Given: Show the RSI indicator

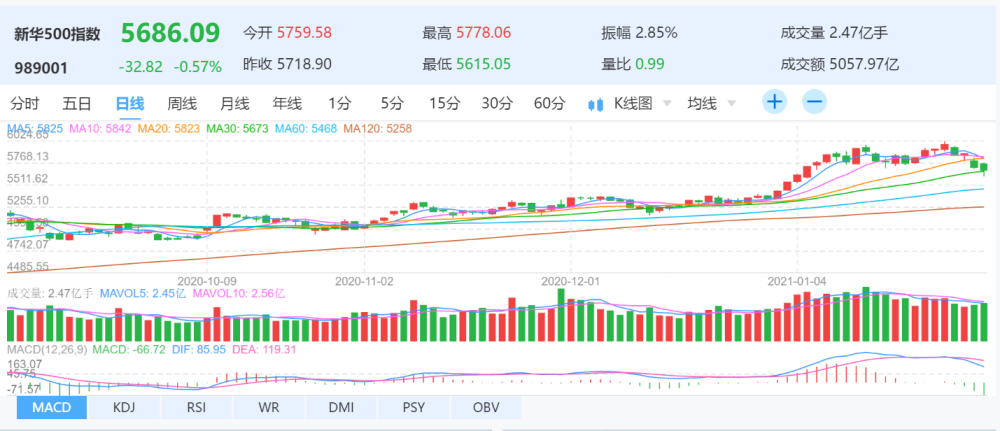Looking at the screenshot, I should coord(196,408).
